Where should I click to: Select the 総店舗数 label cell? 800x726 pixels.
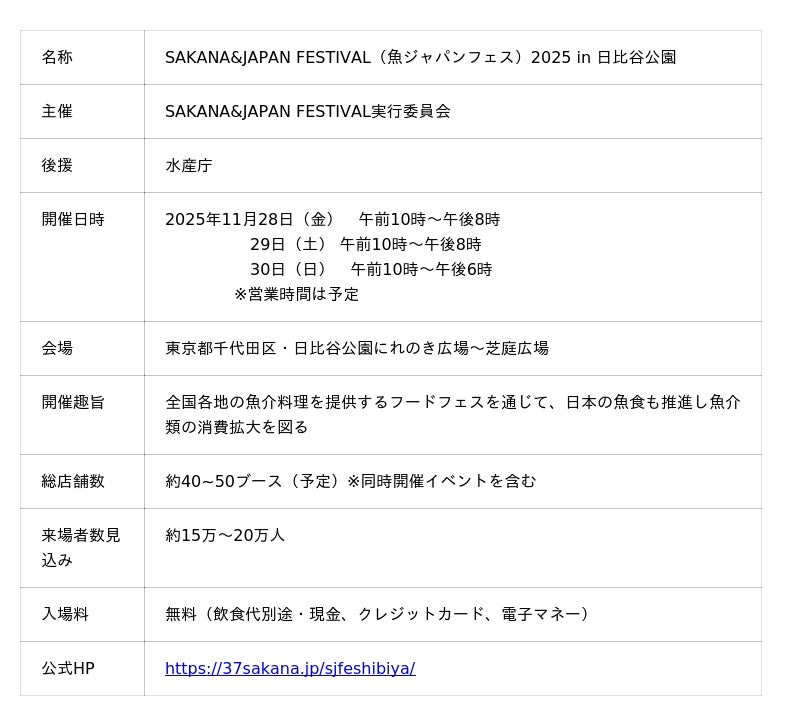coord(73,481)
